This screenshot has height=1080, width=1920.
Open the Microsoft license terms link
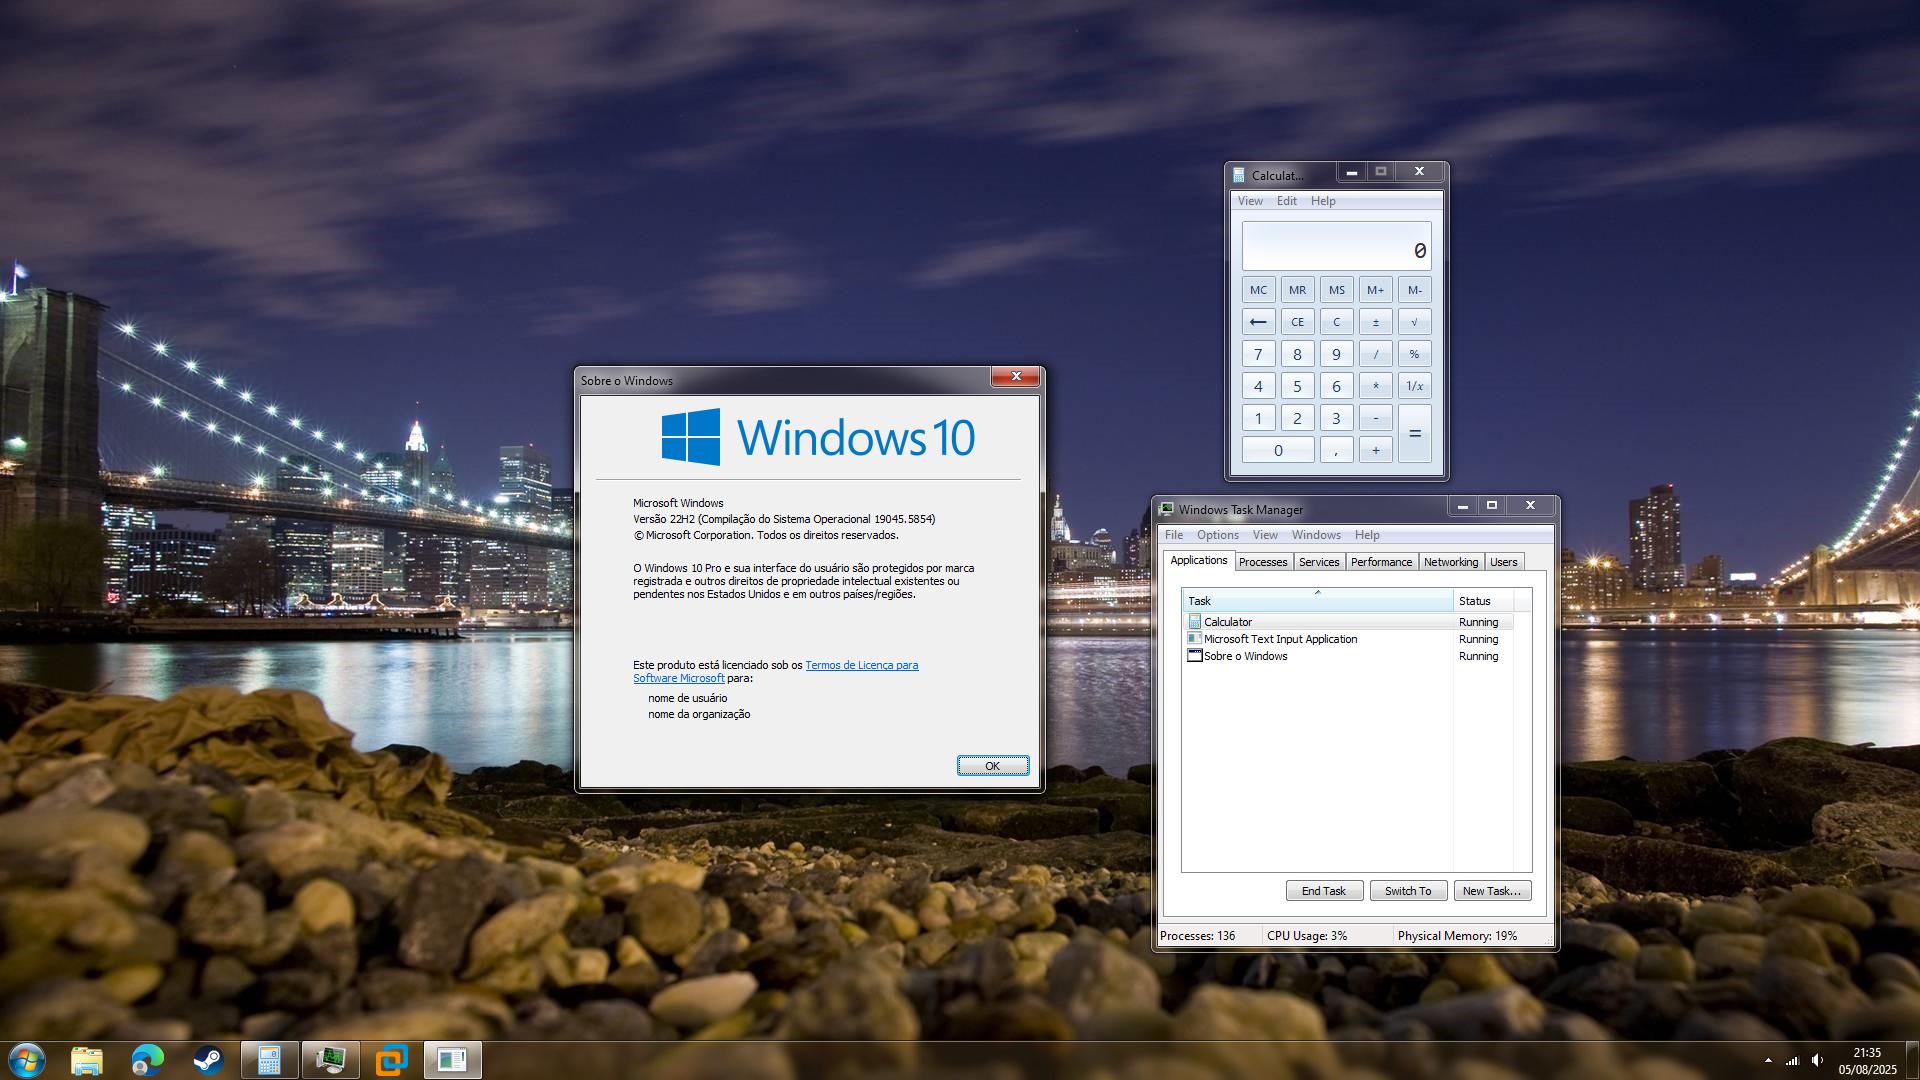click(x=861, y=665)
